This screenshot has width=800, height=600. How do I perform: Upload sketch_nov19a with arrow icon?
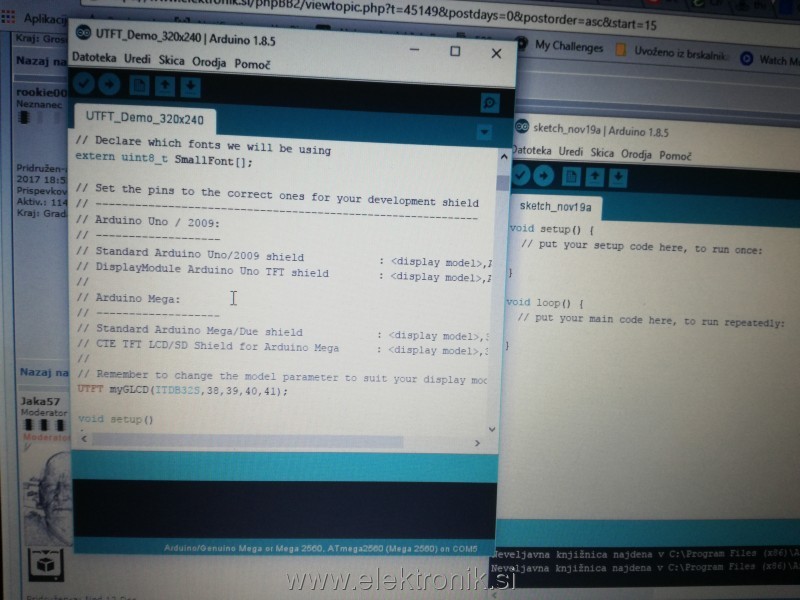point(543,177)
